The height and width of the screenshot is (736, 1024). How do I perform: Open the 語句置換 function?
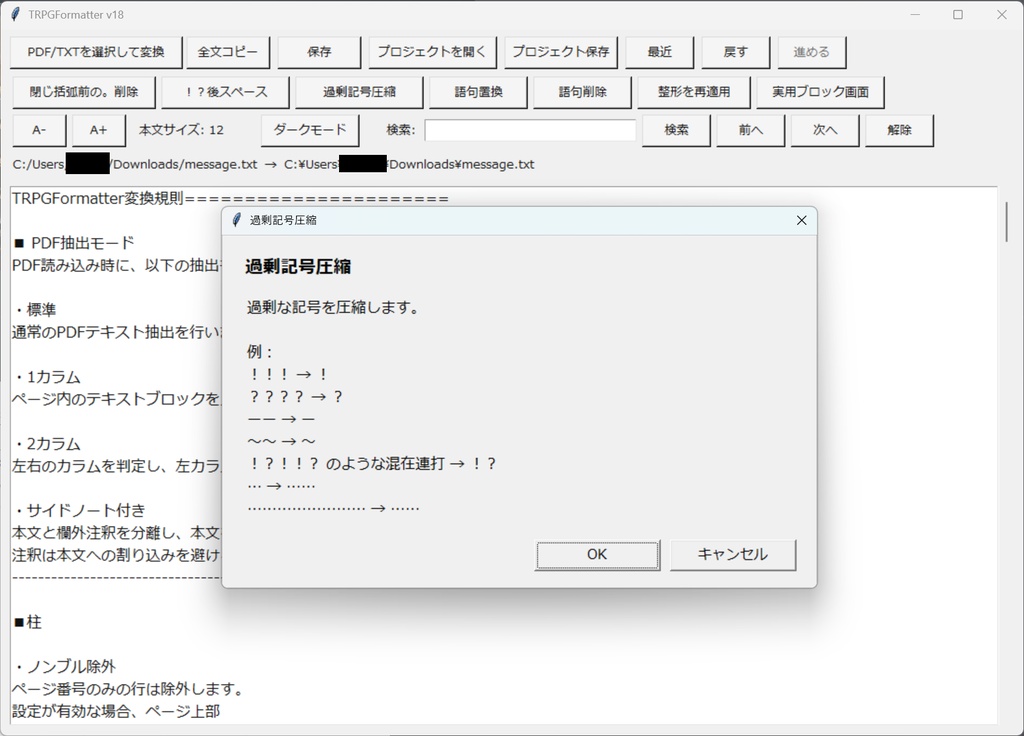click(478, 92)
